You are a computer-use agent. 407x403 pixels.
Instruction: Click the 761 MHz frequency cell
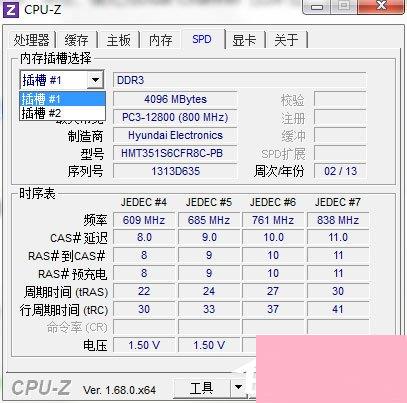coord(273,220)
